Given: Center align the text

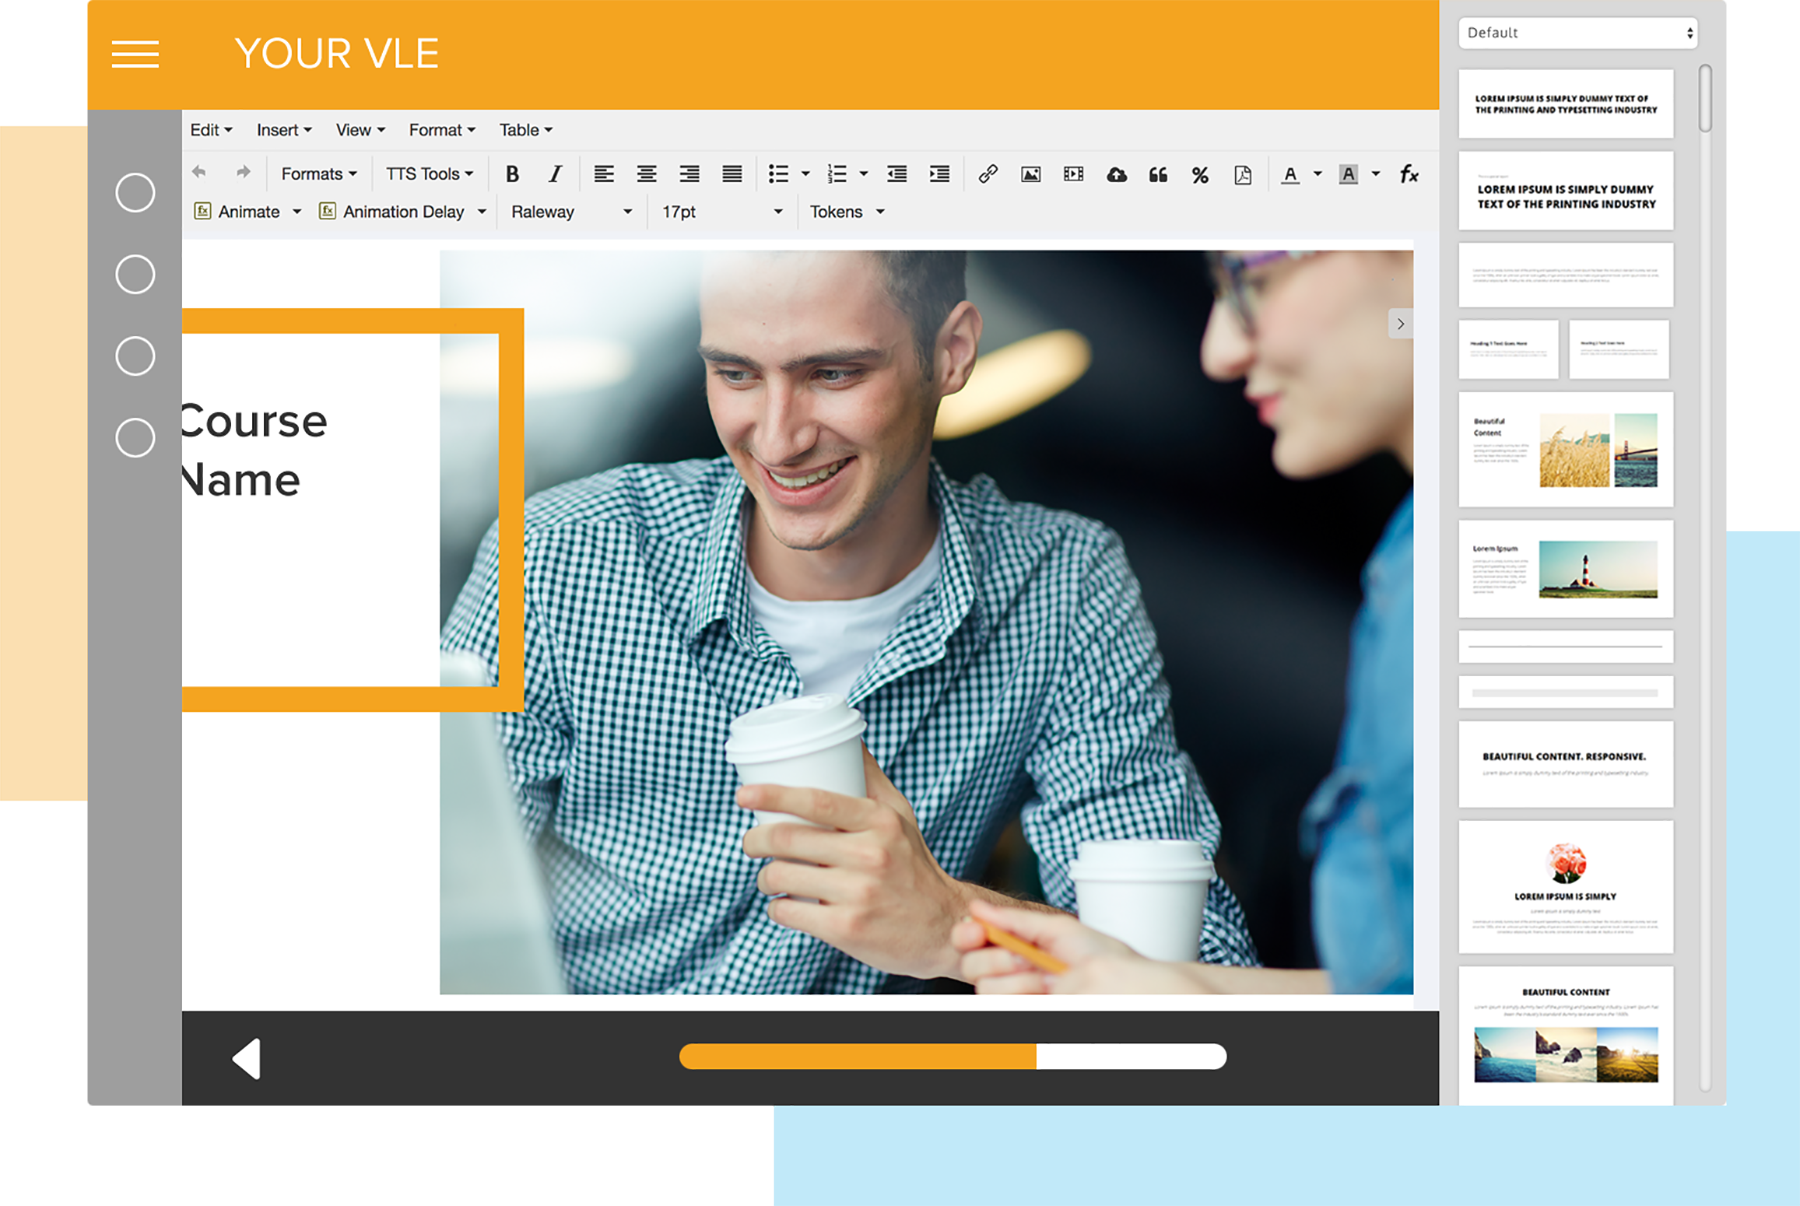Looking at the screenshot, I should [647, 174].
